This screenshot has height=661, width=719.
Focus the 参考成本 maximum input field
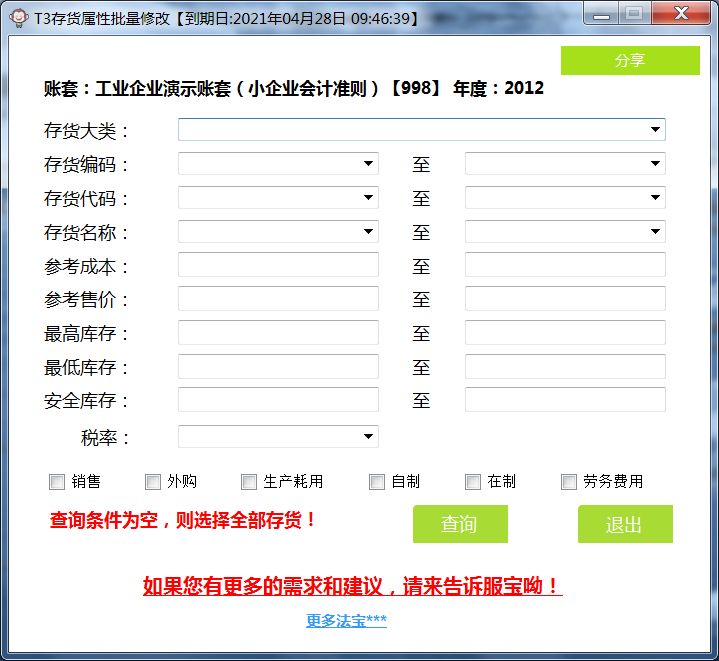coord(565,264)
